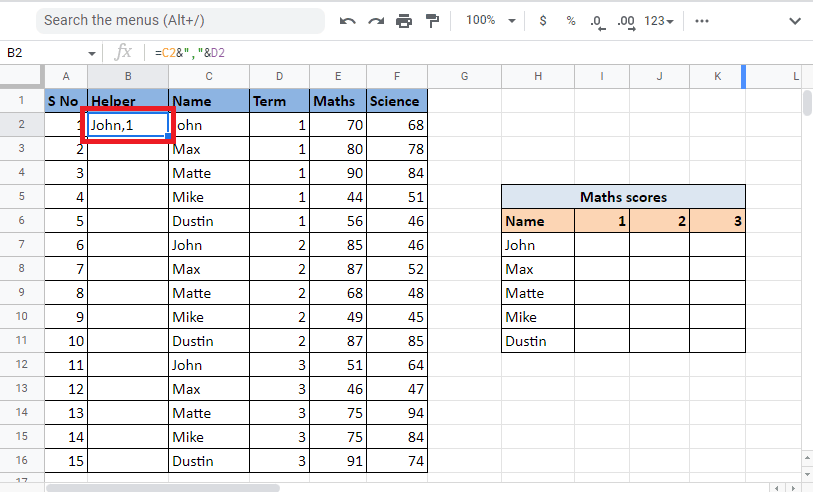Viewport: 813px width, 492px height.
Task: Select row 11 header
Action: tap(22, 341)
